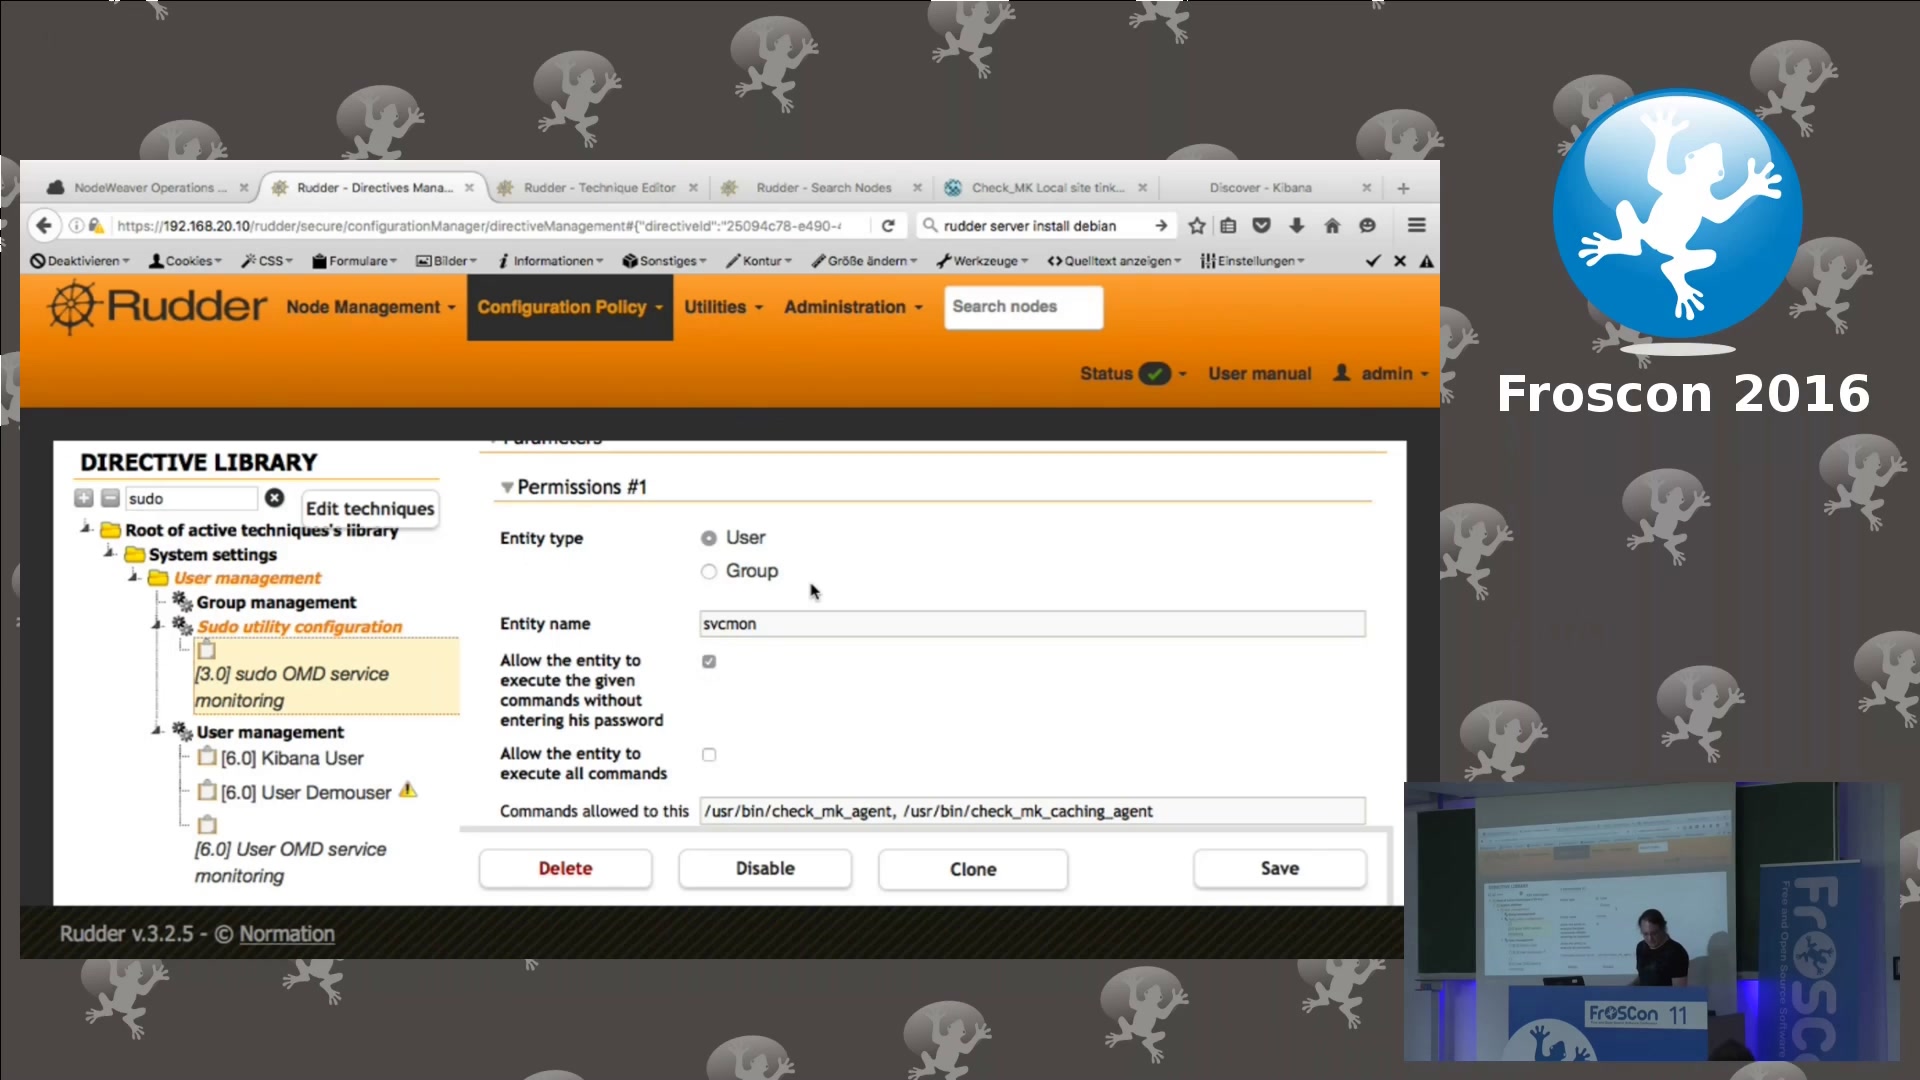
Task: Click the admin user icon
Action: click(1342, 373)
